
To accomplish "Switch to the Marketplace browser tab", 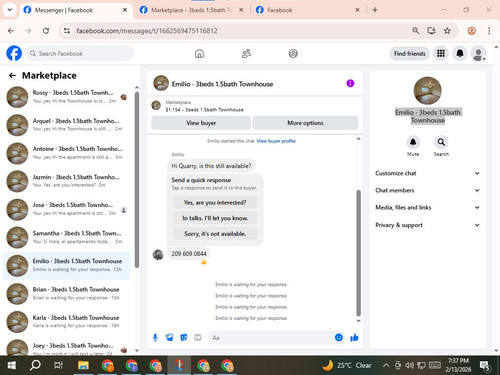I will pos(191,10).
